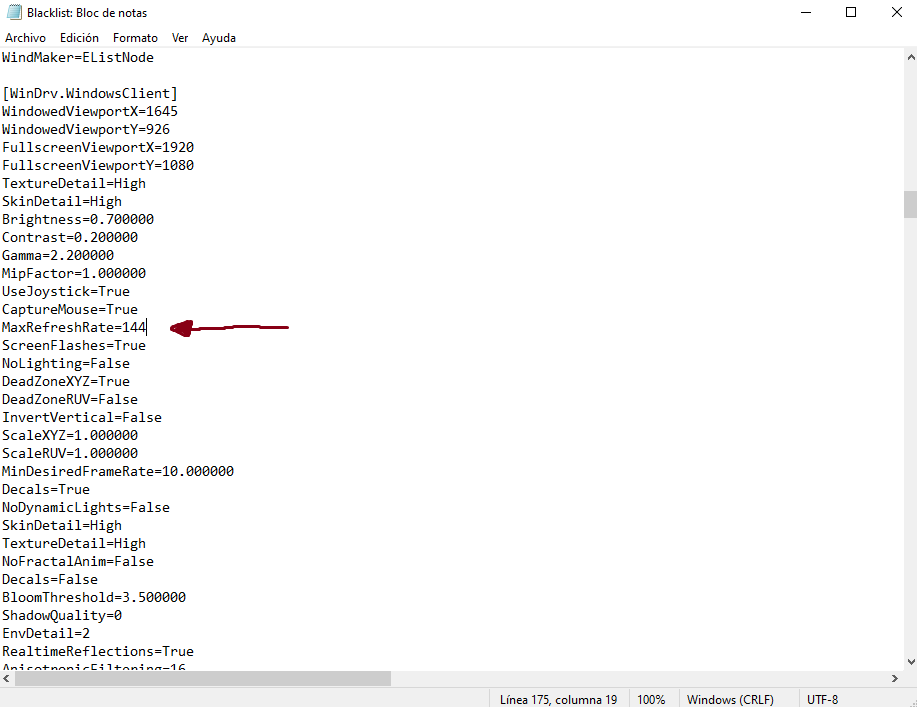Click the horizontal scrollbar thumb
Image resolution: width=917 pixels, height=707 pixels.
coord(203,678)
